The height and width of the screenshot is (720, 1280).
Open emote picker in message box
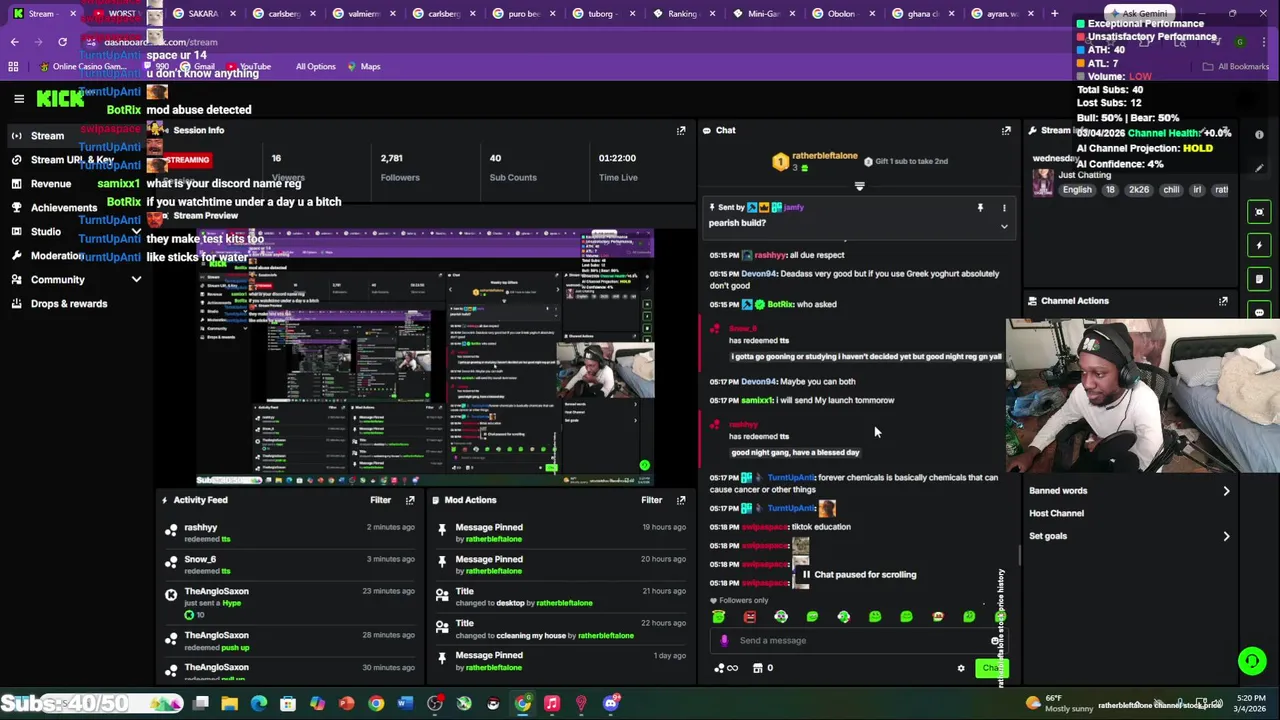pyautogui.click(x=995, y=641)
